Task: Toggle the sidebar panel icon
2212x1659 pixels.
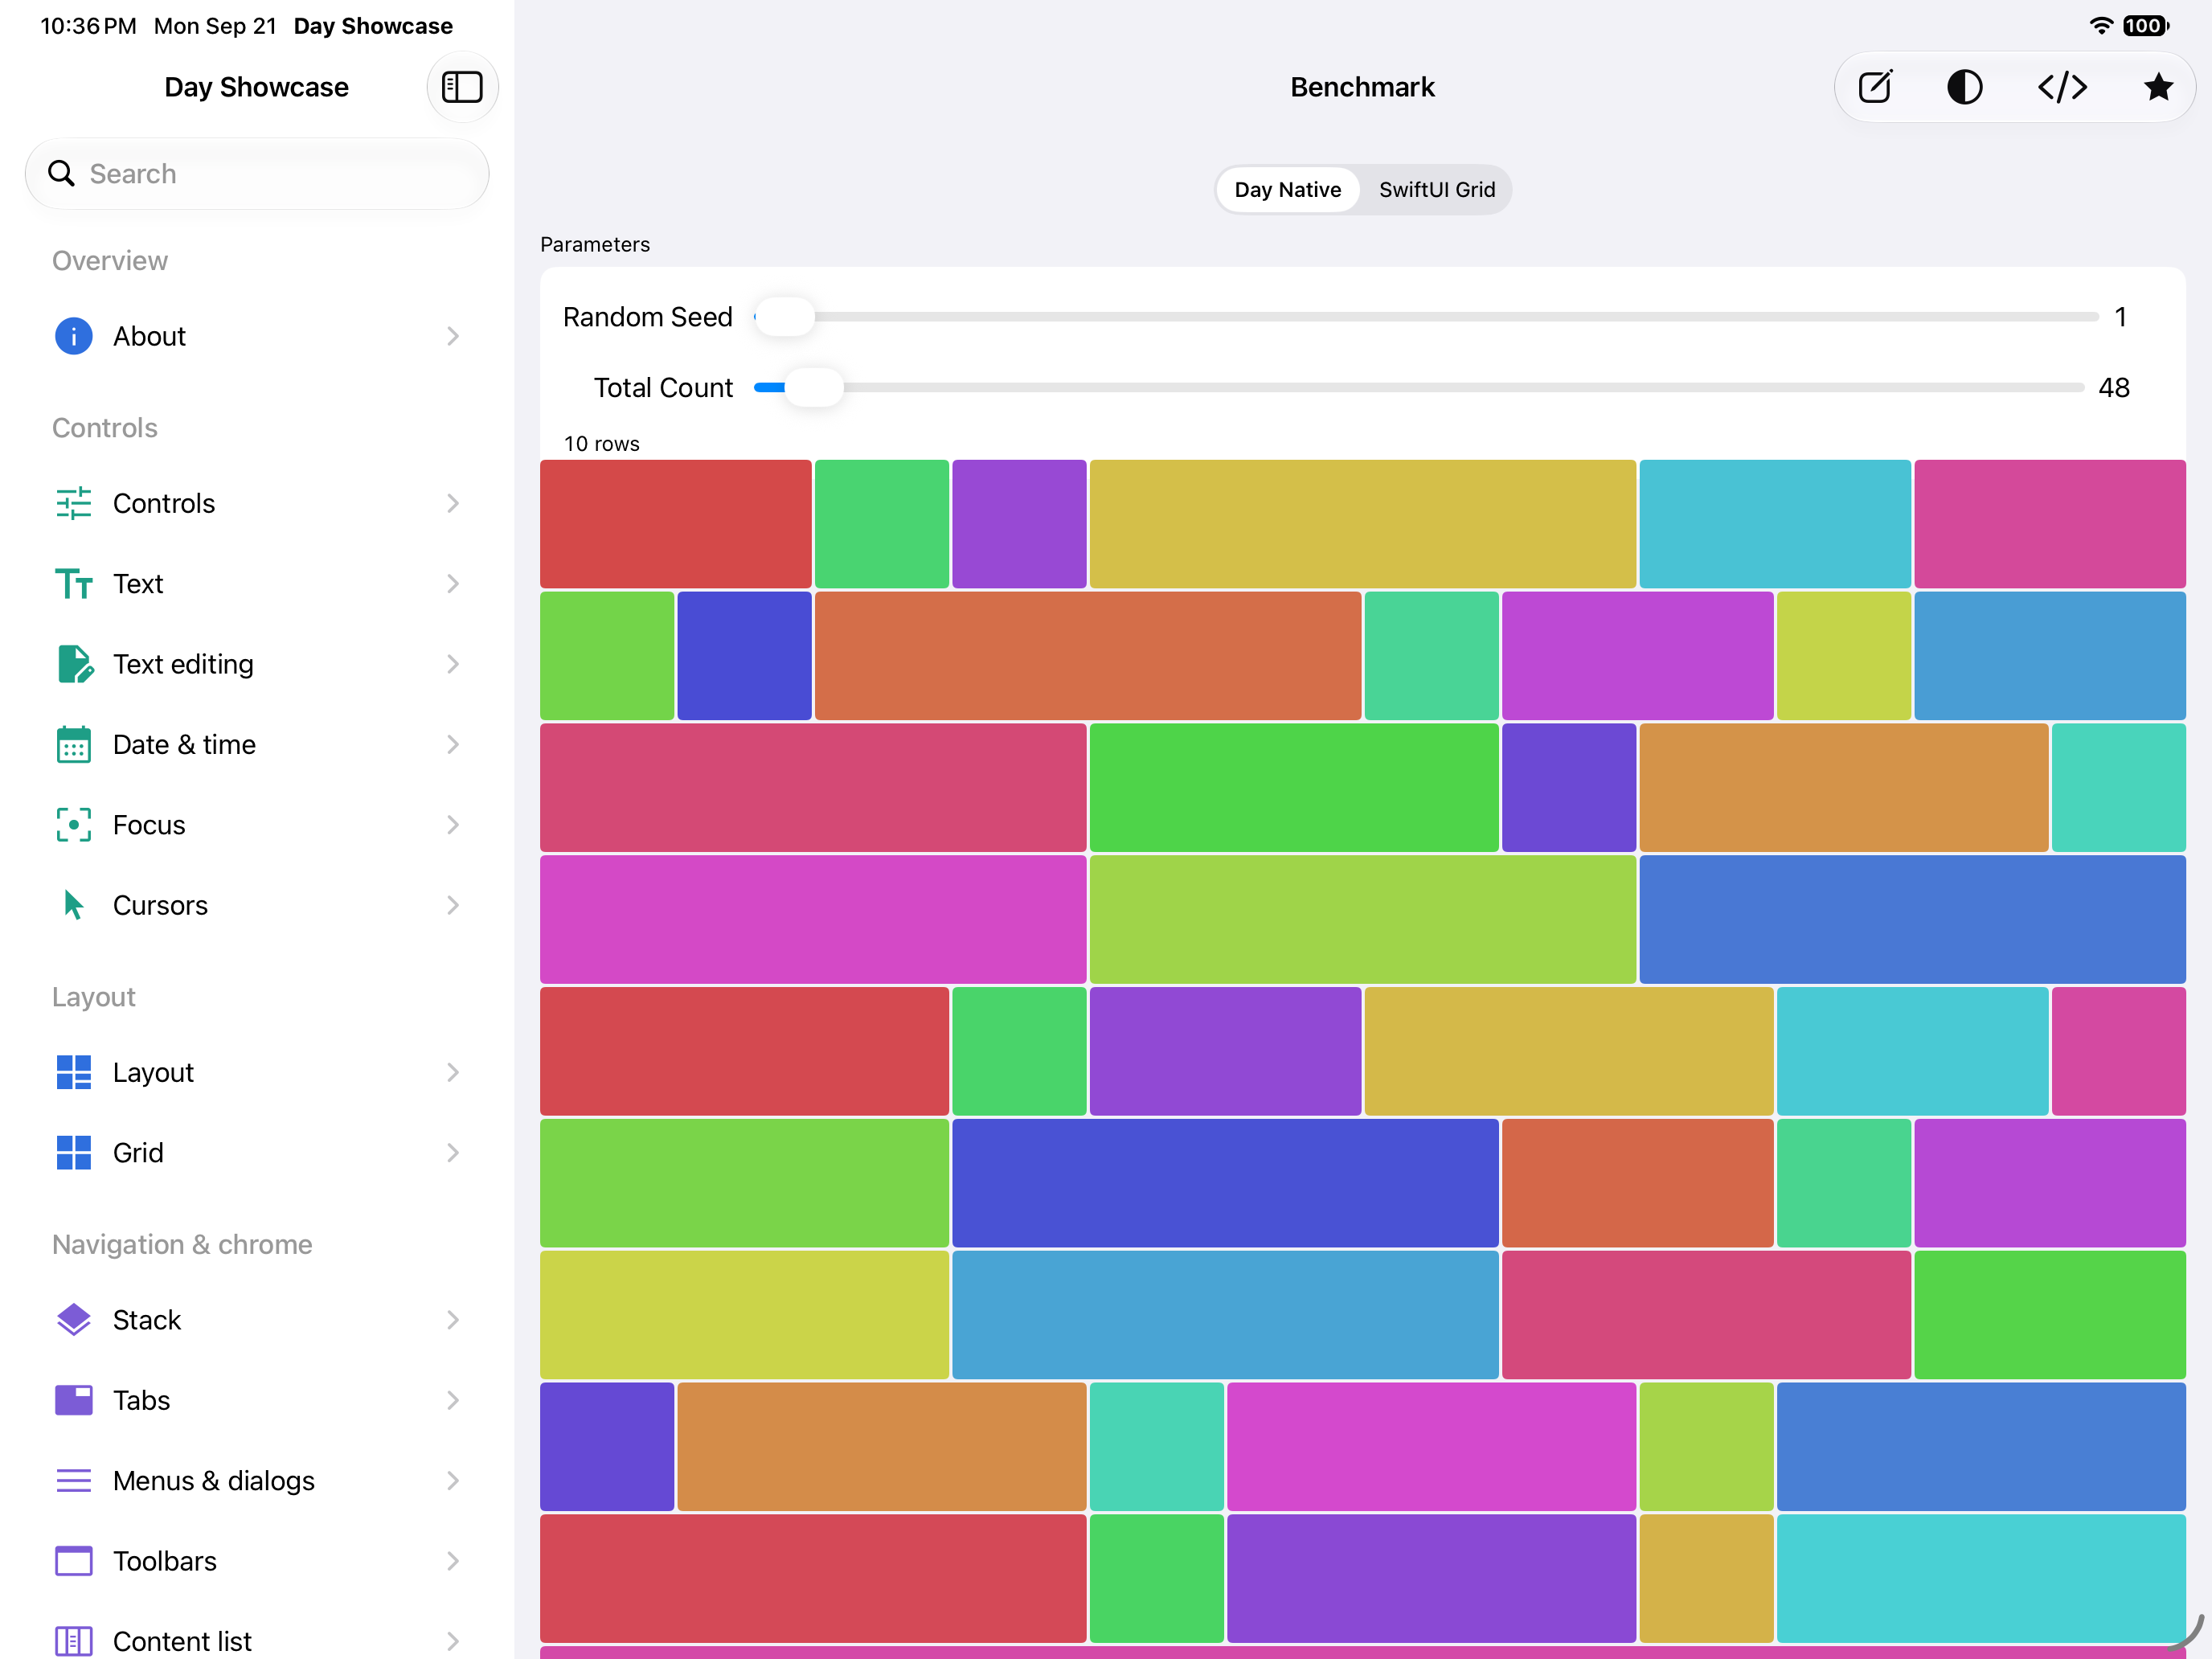Action: pos(462,87)
